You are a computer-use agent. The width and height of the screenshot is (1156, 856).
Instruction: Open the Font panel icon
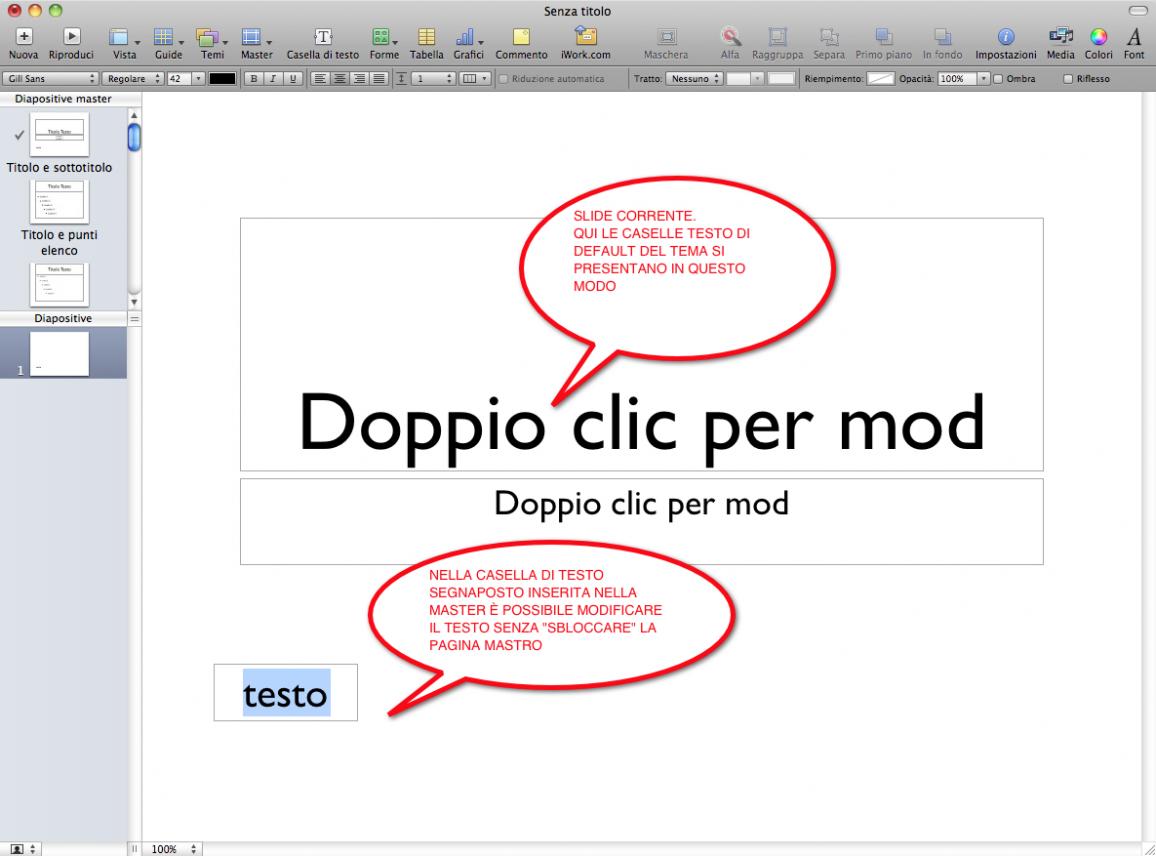click(x=1134, y=36)
